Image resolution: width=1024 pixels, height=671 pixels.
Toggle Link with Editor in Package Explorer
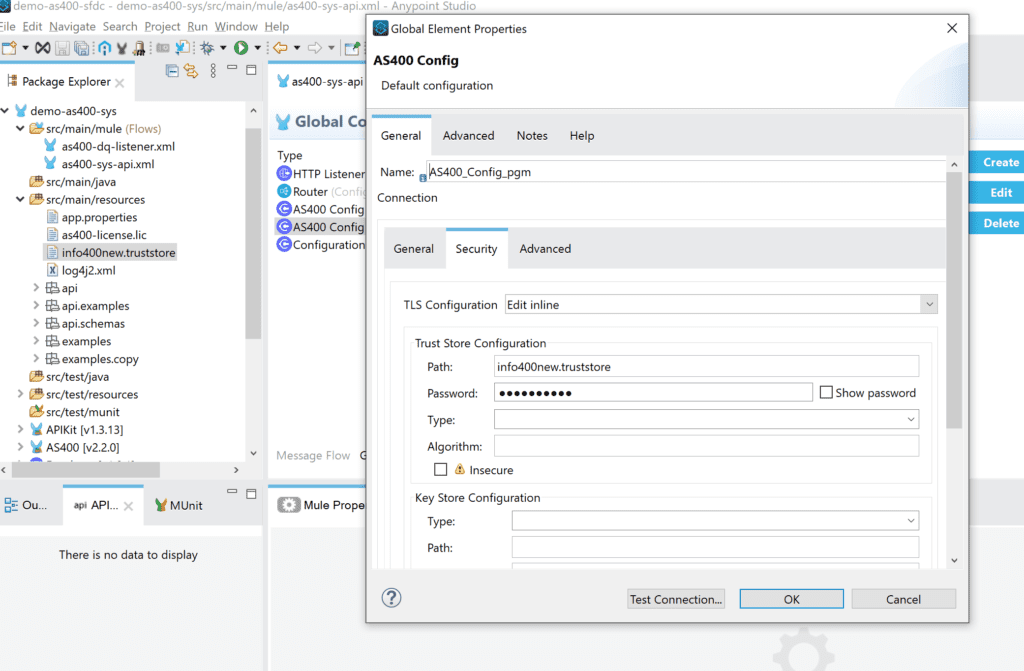(191, 71)
